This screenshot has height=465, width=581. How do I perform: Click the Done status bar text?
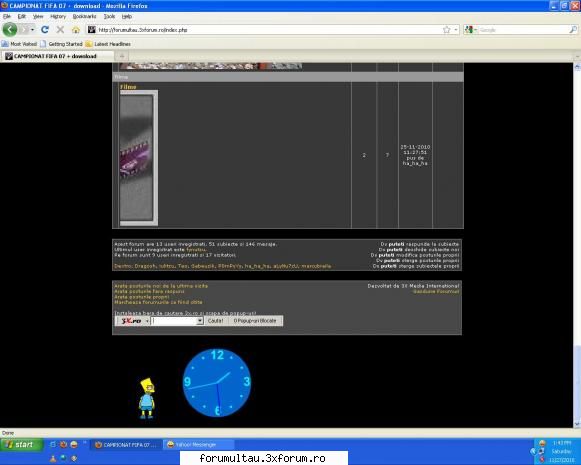pos(8,432)
